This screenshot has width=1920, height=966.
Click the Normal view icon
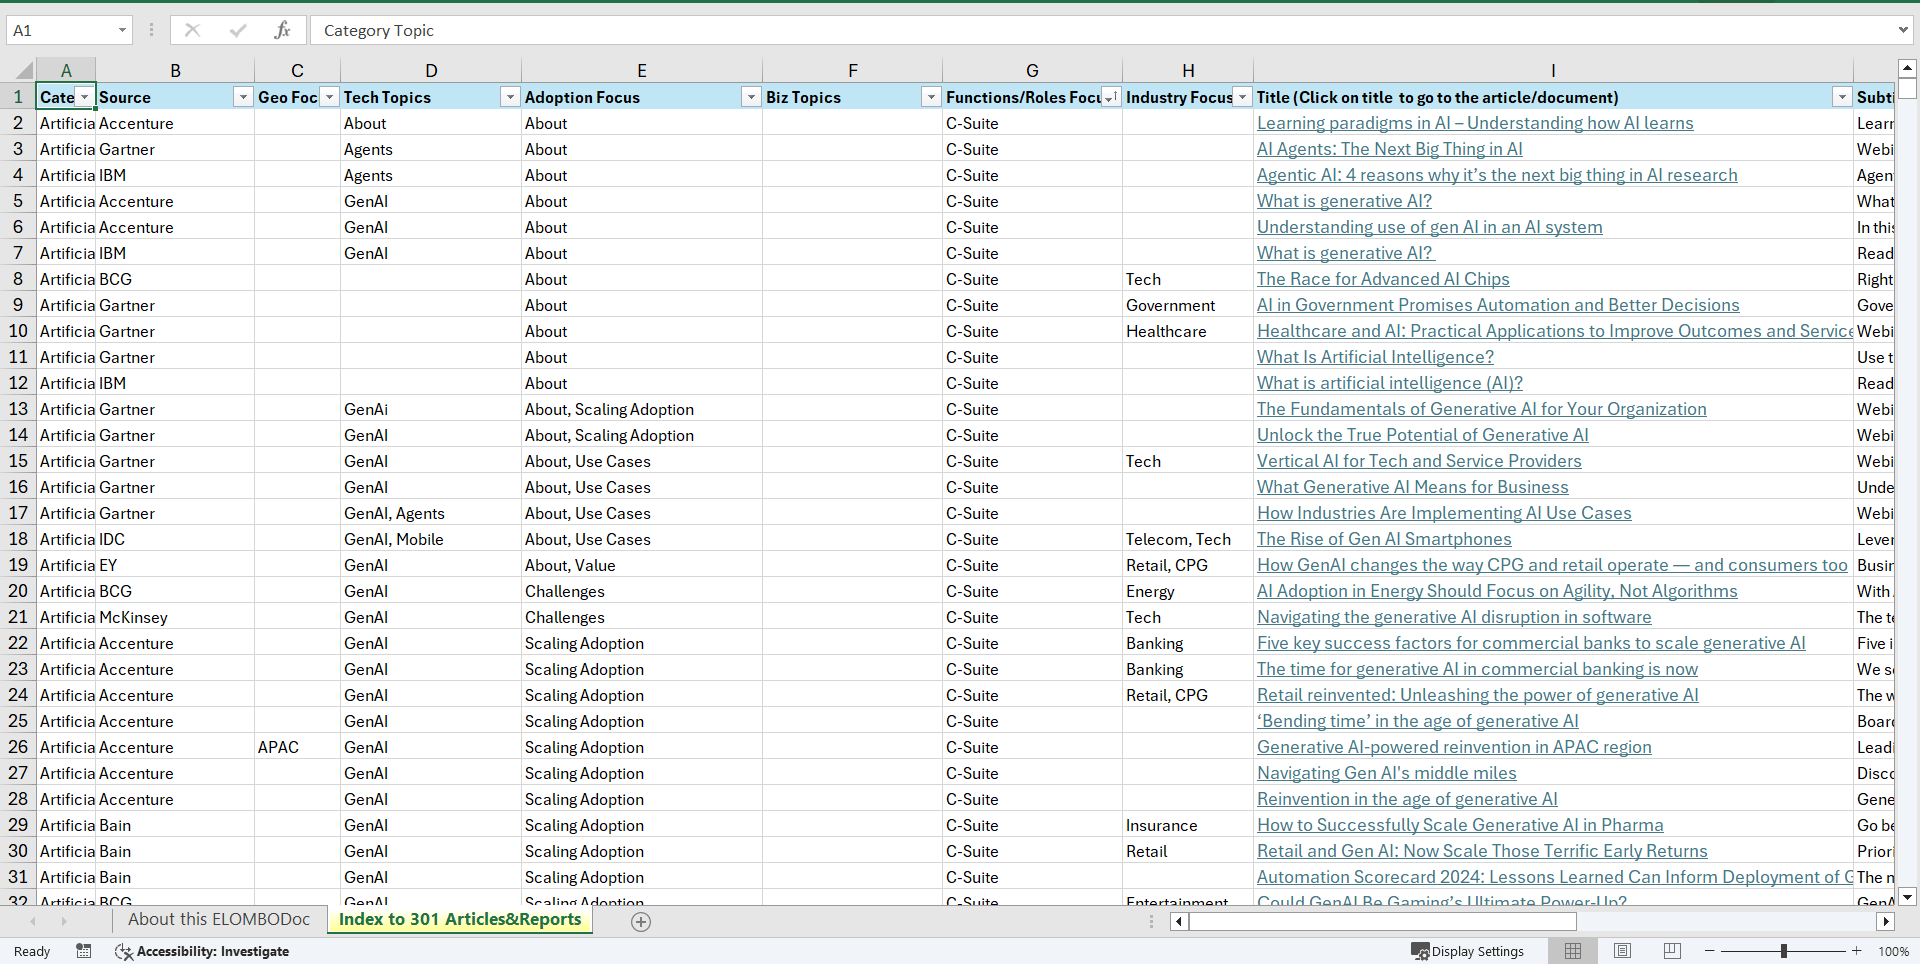1573,951
